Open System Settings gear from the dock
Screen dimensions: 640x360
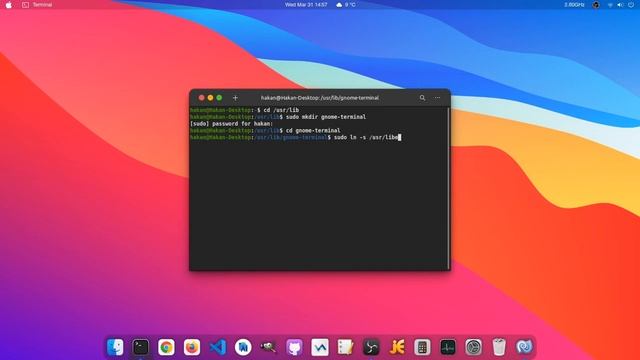473,347
